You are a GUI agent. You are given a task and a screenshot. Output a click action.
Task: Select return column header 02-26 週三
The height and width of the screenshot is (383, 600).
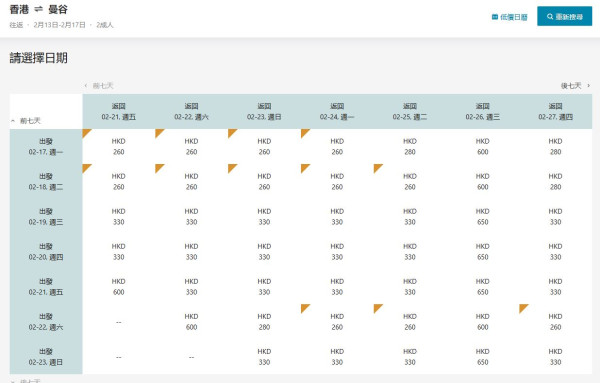click(483, 111)
